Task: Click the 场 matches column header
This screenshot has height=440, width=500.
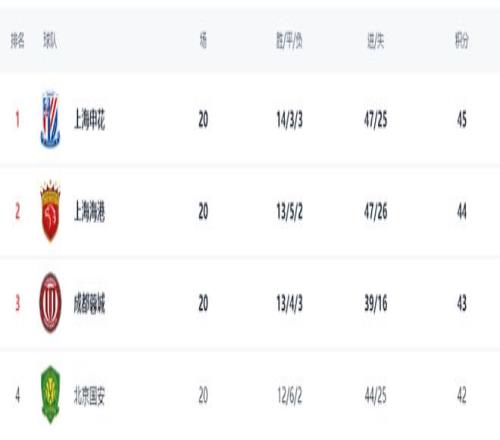Action: coord(203,41)
